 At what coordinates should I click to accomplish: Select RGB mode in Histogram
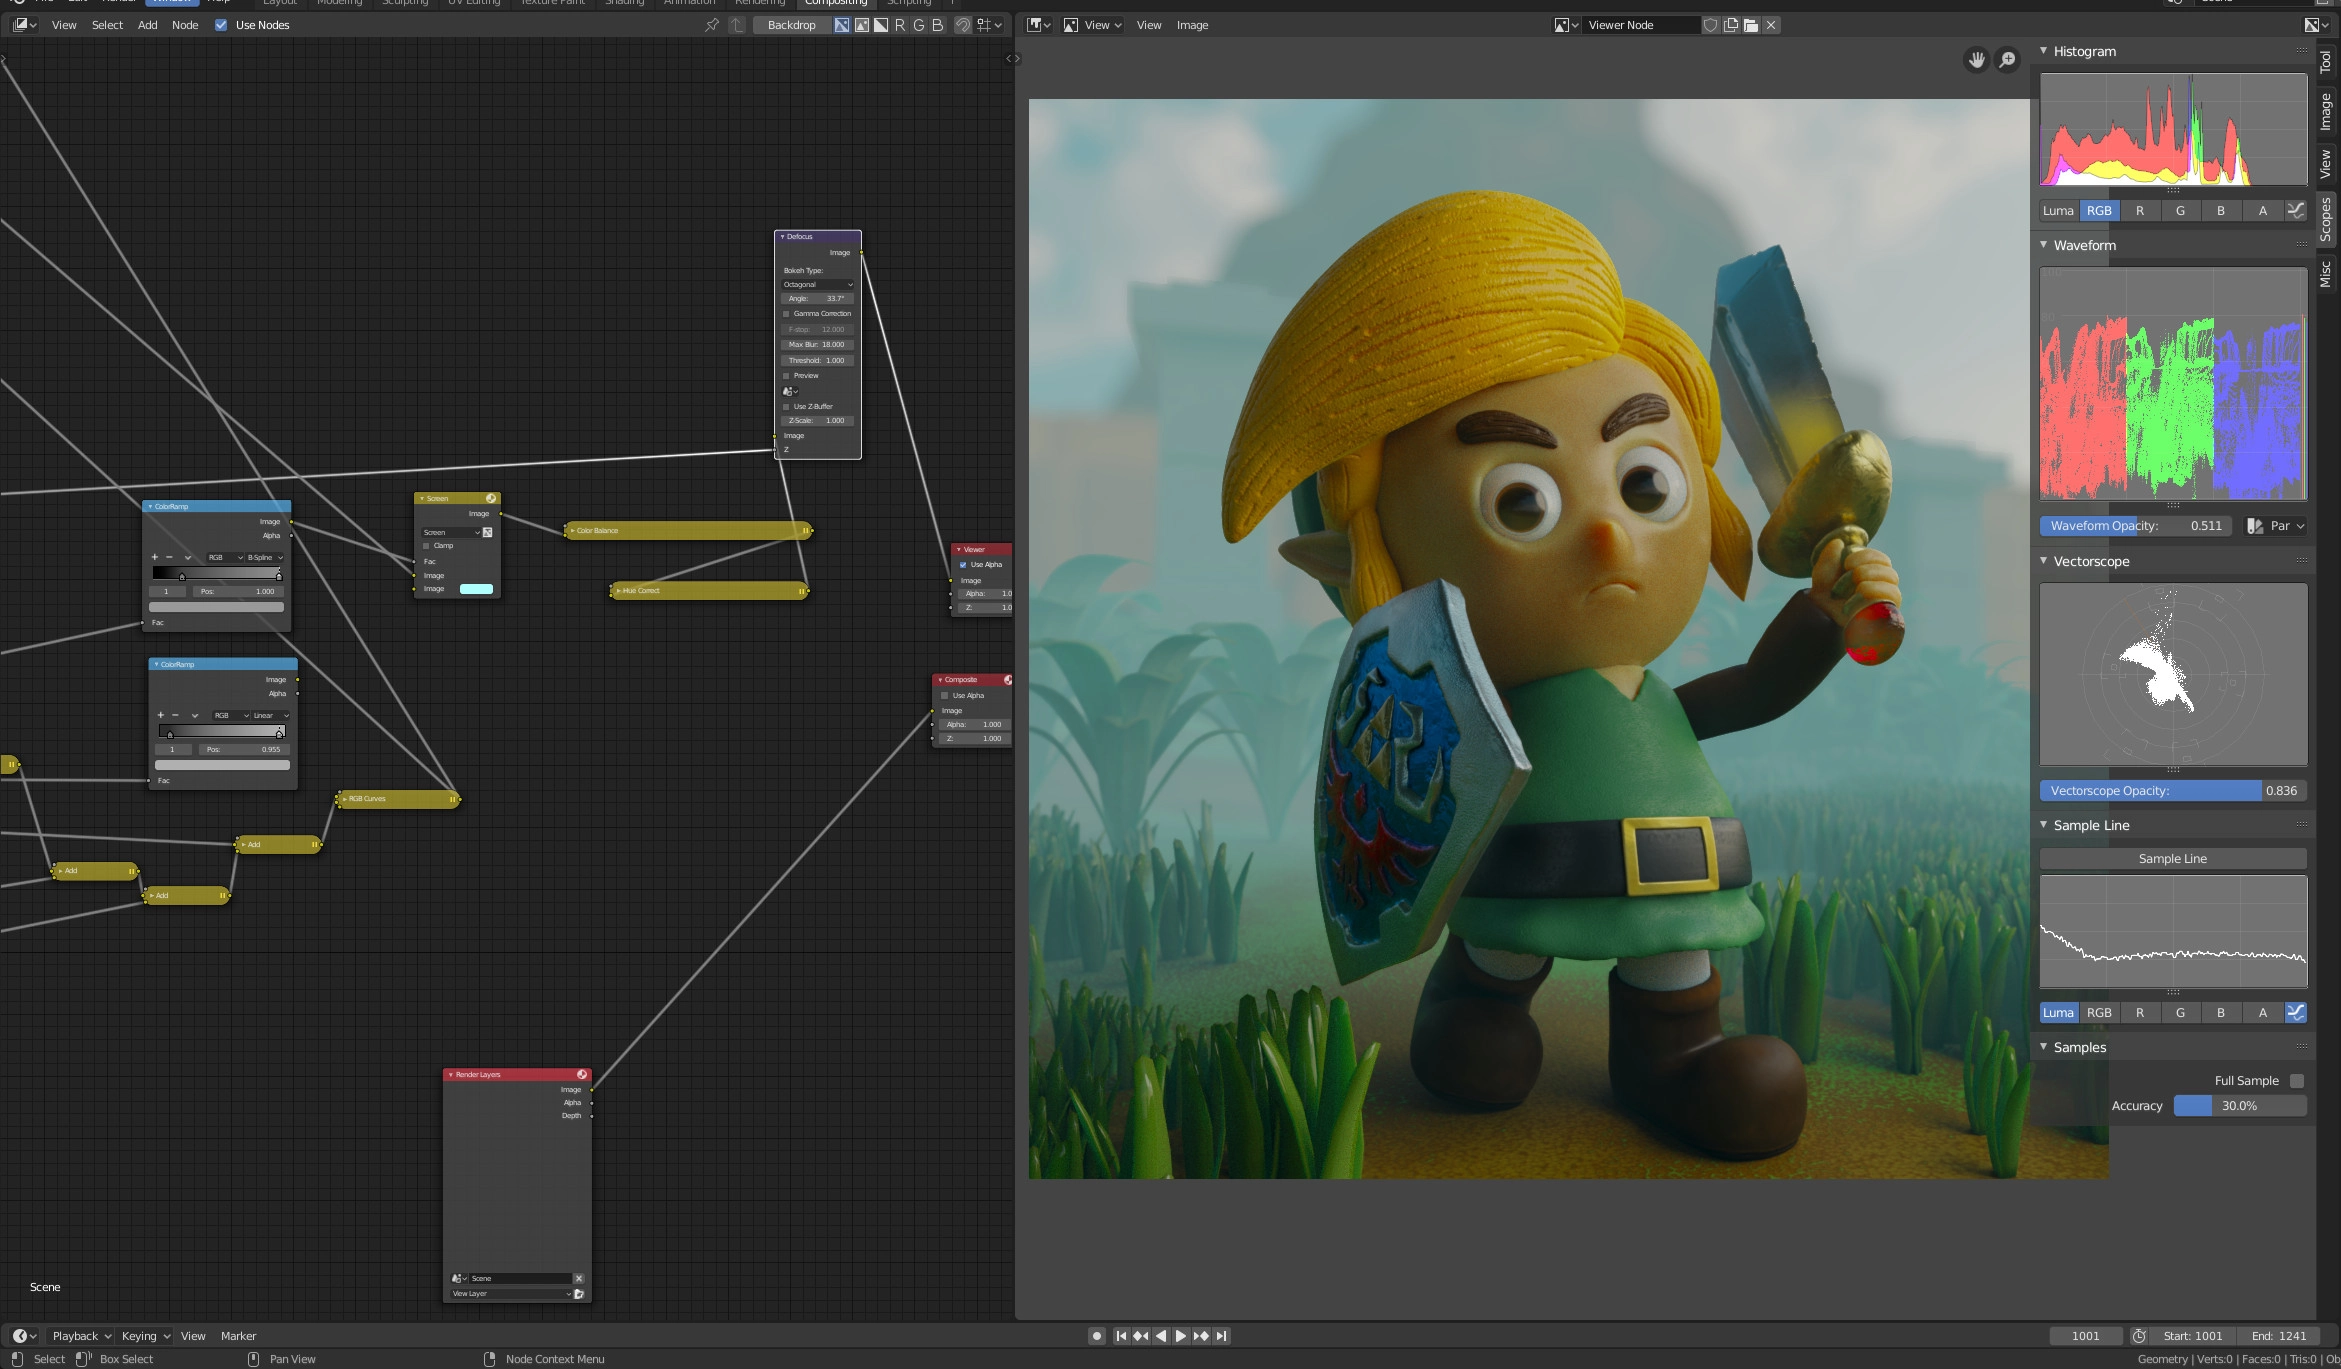pyautogui.click(x=2099, y=211)
